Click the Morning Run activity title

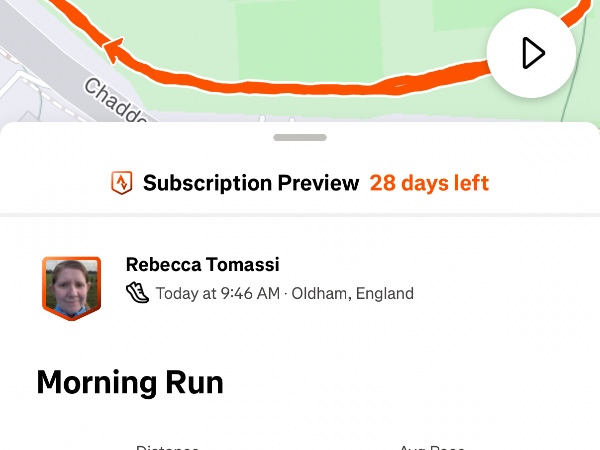pos(130,382)
